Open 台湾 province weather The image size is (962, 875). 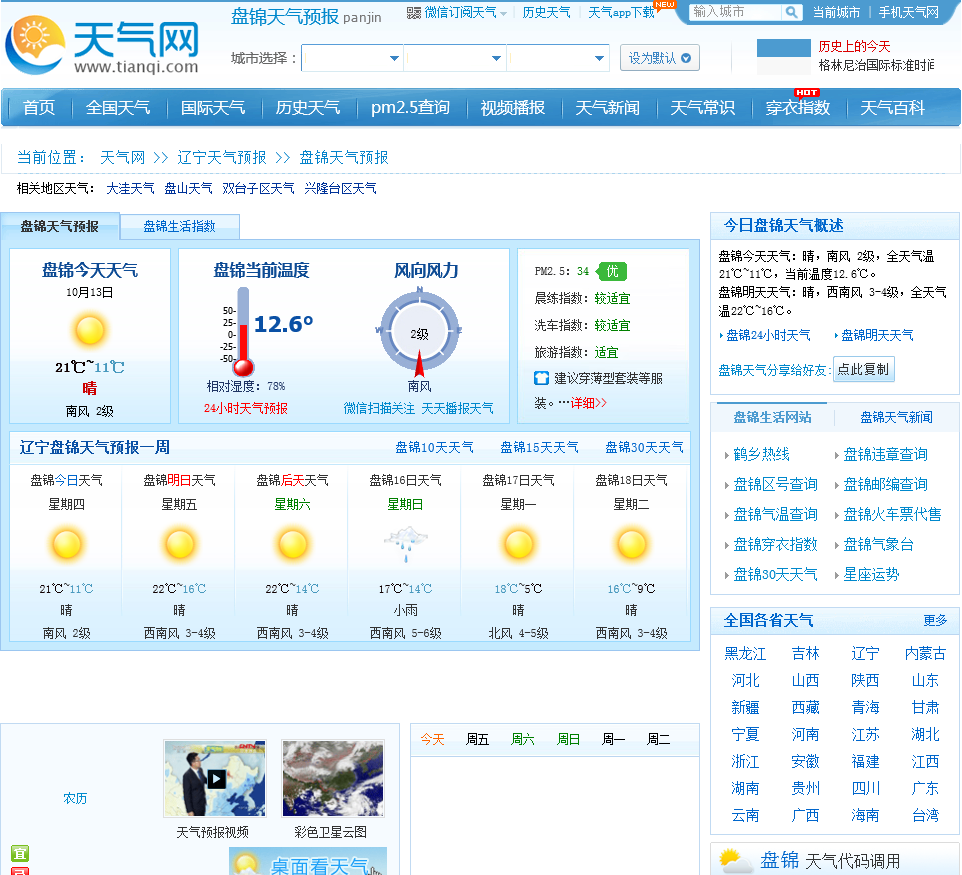tap(925, 815)
